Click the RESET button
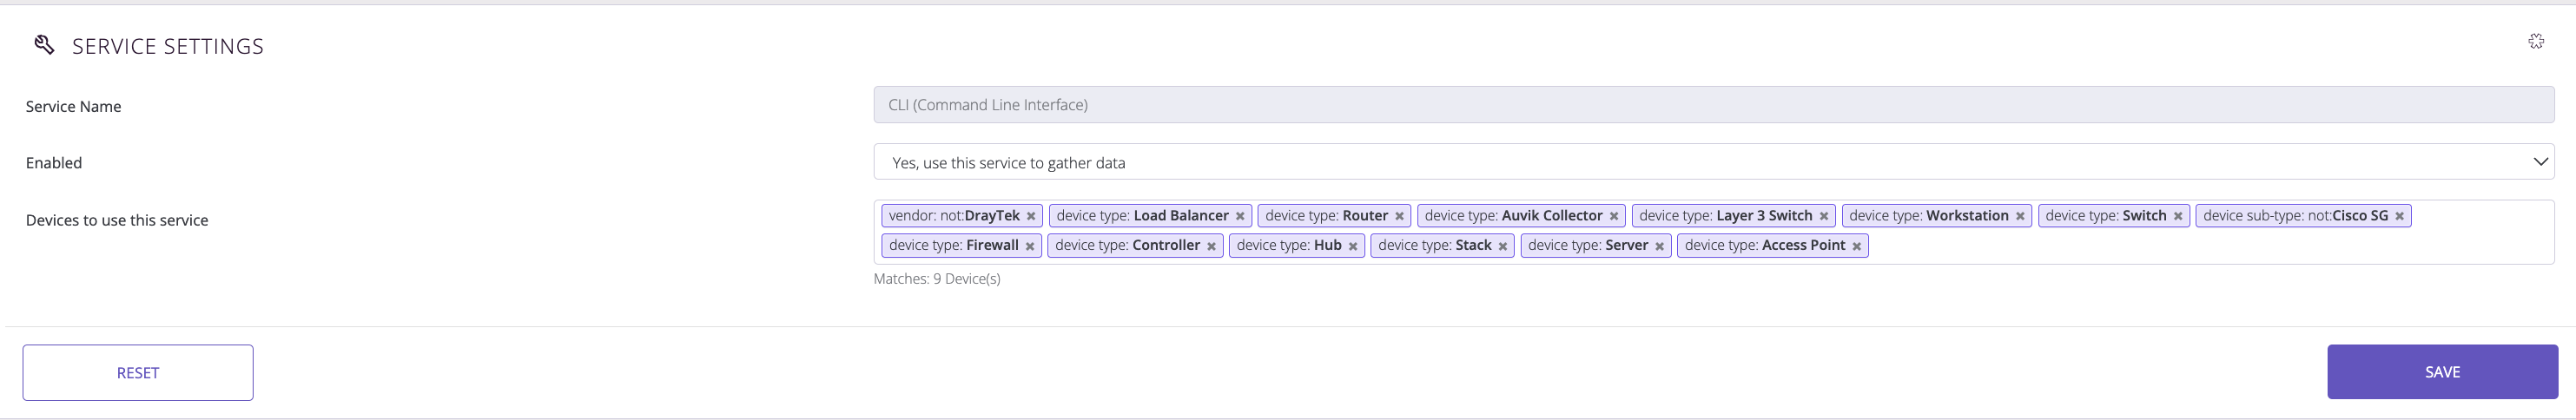 [x=138, y=373]
